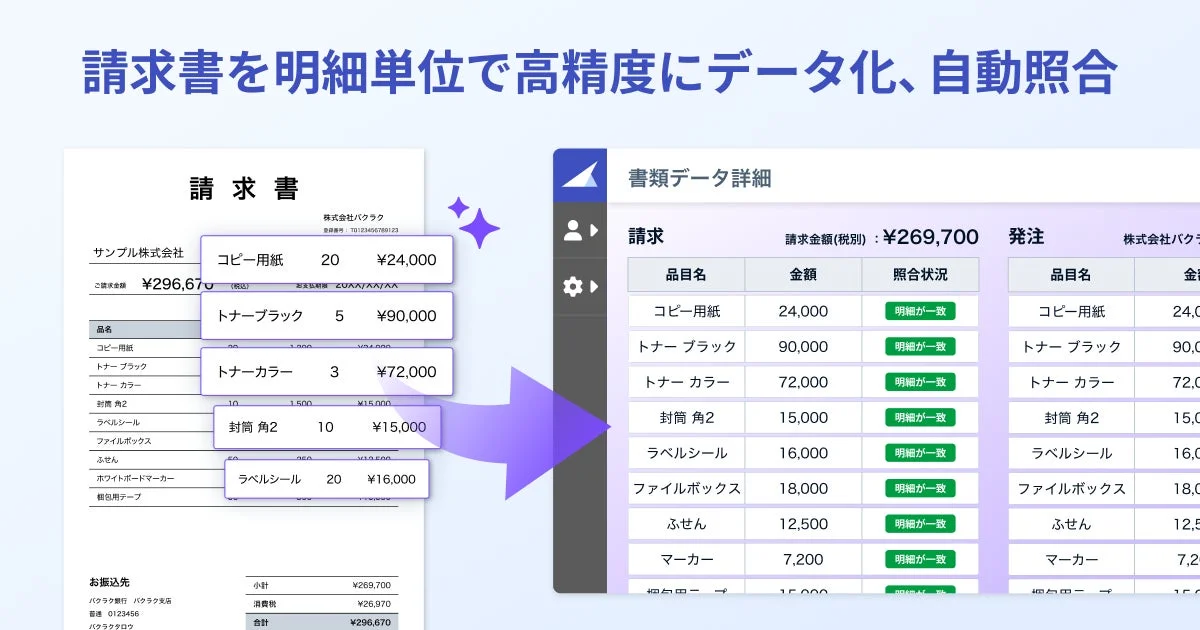Click the 消費税 ¥26,970 row on the invoice

coord(321,604)
